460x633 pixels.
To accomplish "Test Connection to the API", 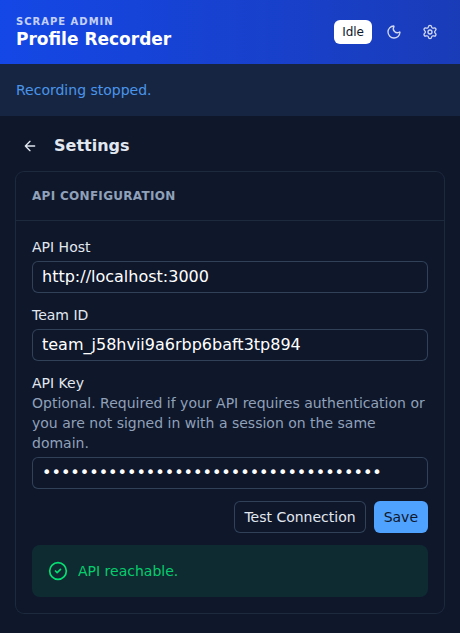I will 300,517.
